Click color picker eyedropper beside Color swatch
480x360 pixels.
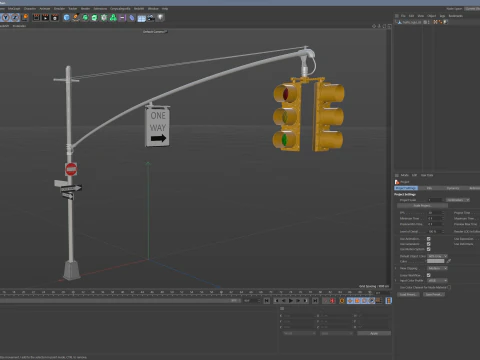coord(449,261)
